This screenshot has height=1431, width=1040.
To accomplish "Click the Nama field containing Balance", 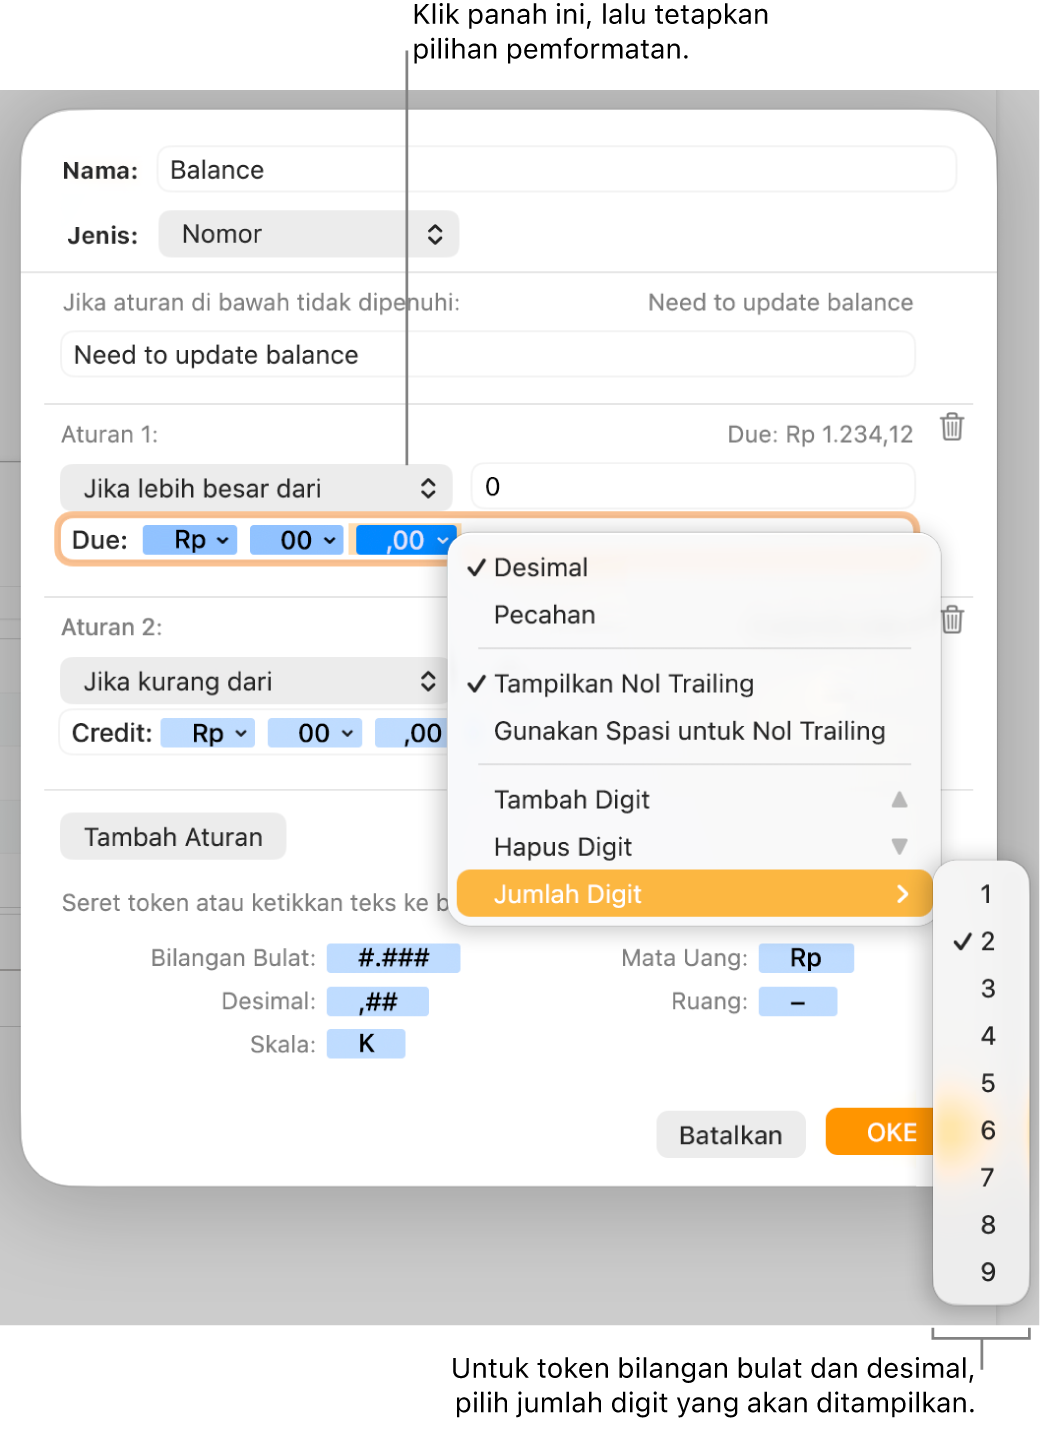I will [557, 170].
